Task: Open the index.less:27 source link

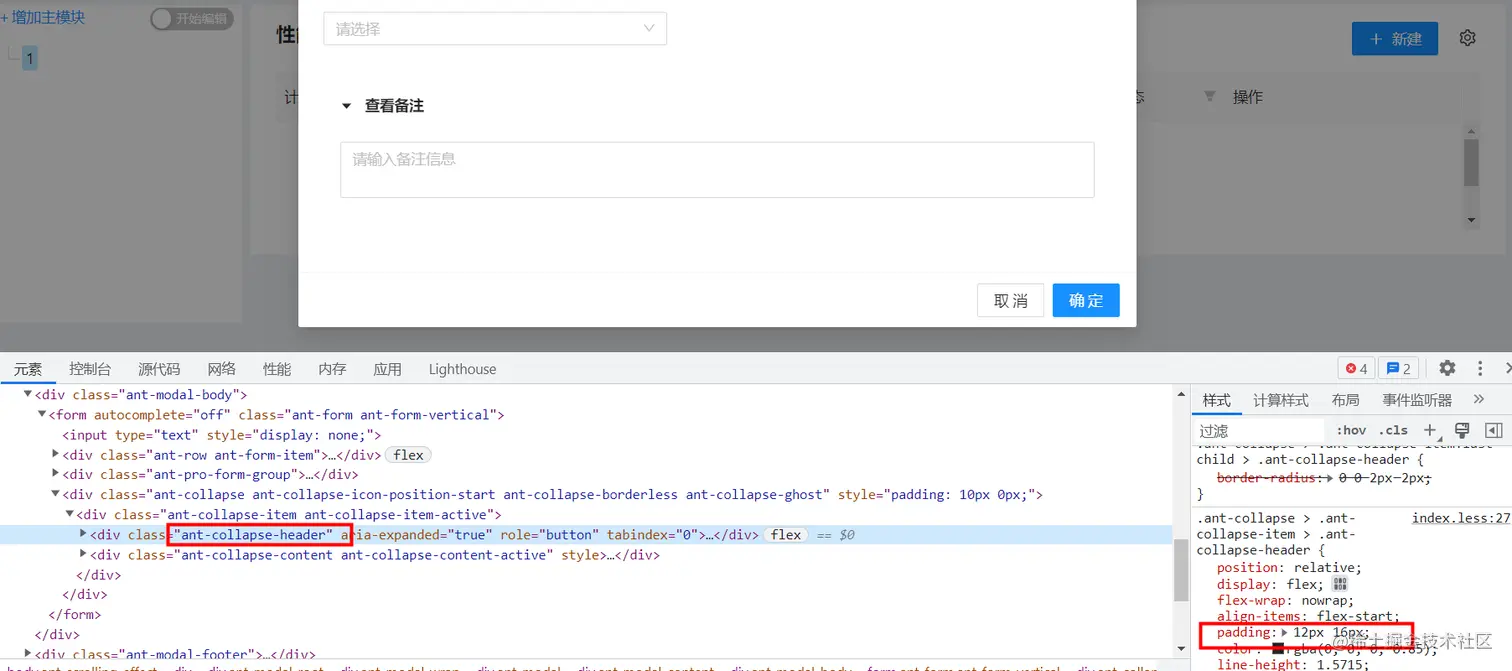Action: pyautogui.click(x=1461, y=518)
